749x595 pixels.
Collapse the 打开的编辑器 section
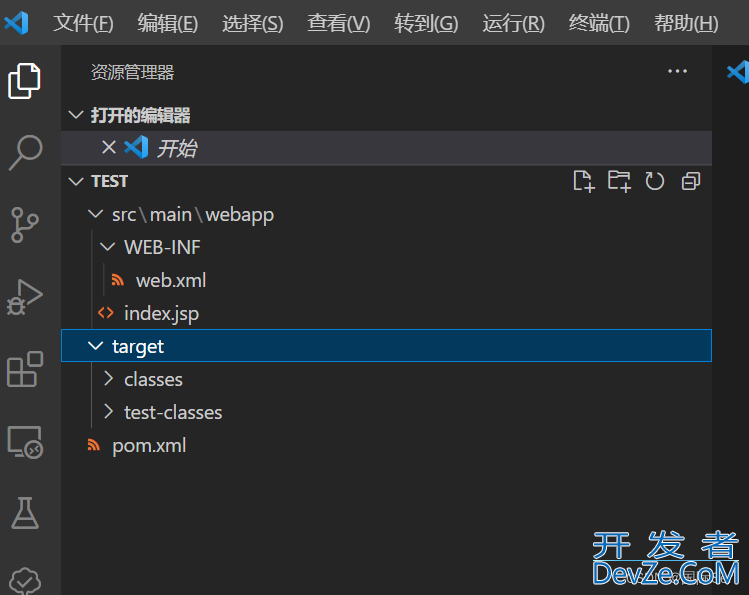[x=76, y=115]
